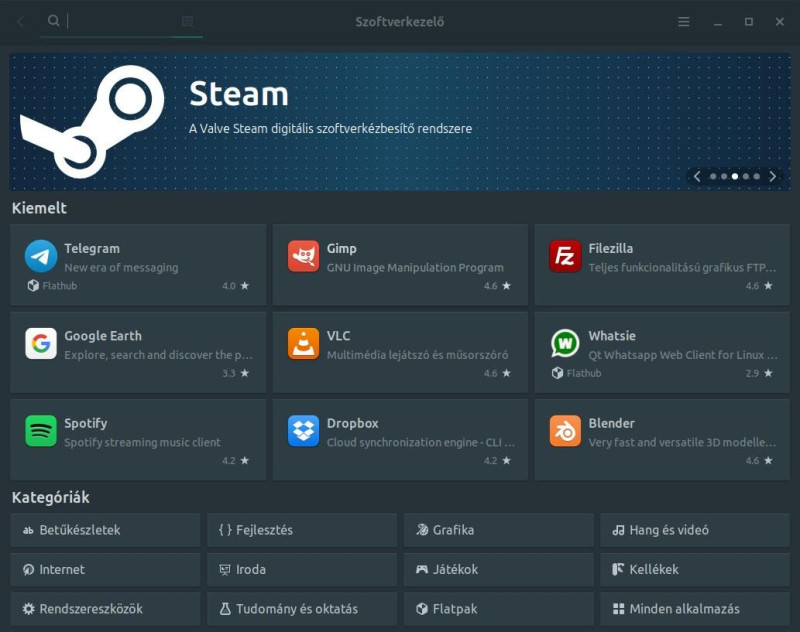
Task: Open the Tudomány és oktatás category
Action: pos(302,609)
